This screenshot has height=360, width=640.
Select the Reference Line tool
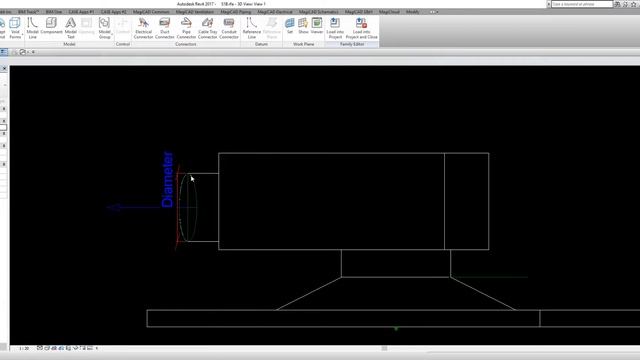251,28
